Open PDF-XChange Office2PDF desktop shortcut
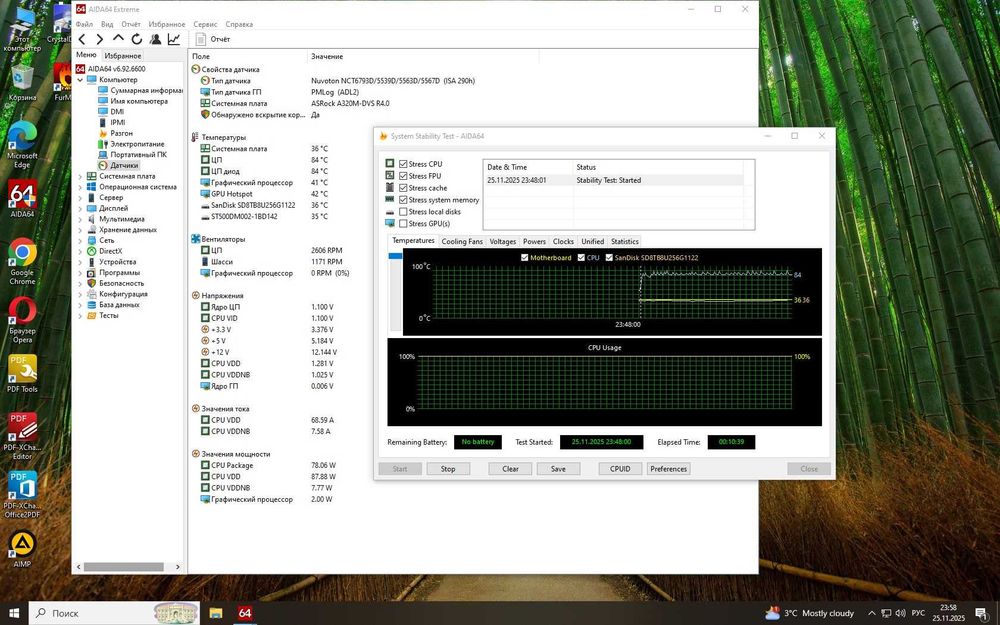 coord(22,495)
